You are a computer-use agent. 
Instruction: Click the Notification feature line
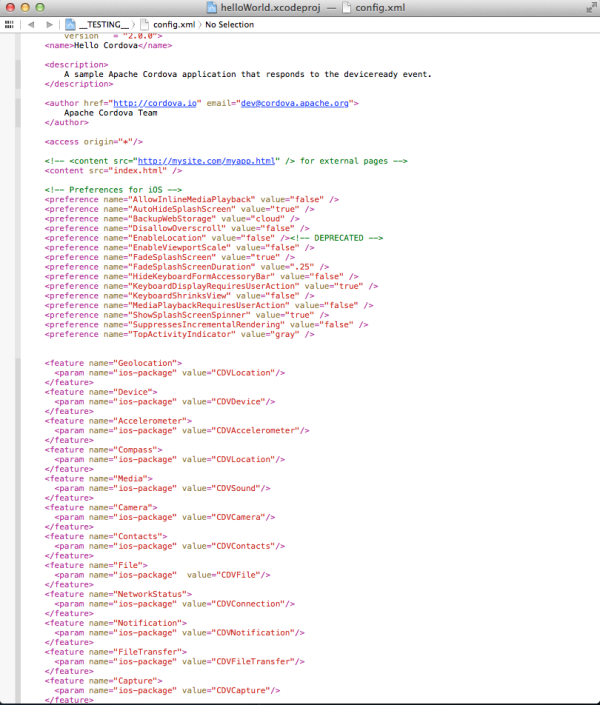(x=116, y=623)
